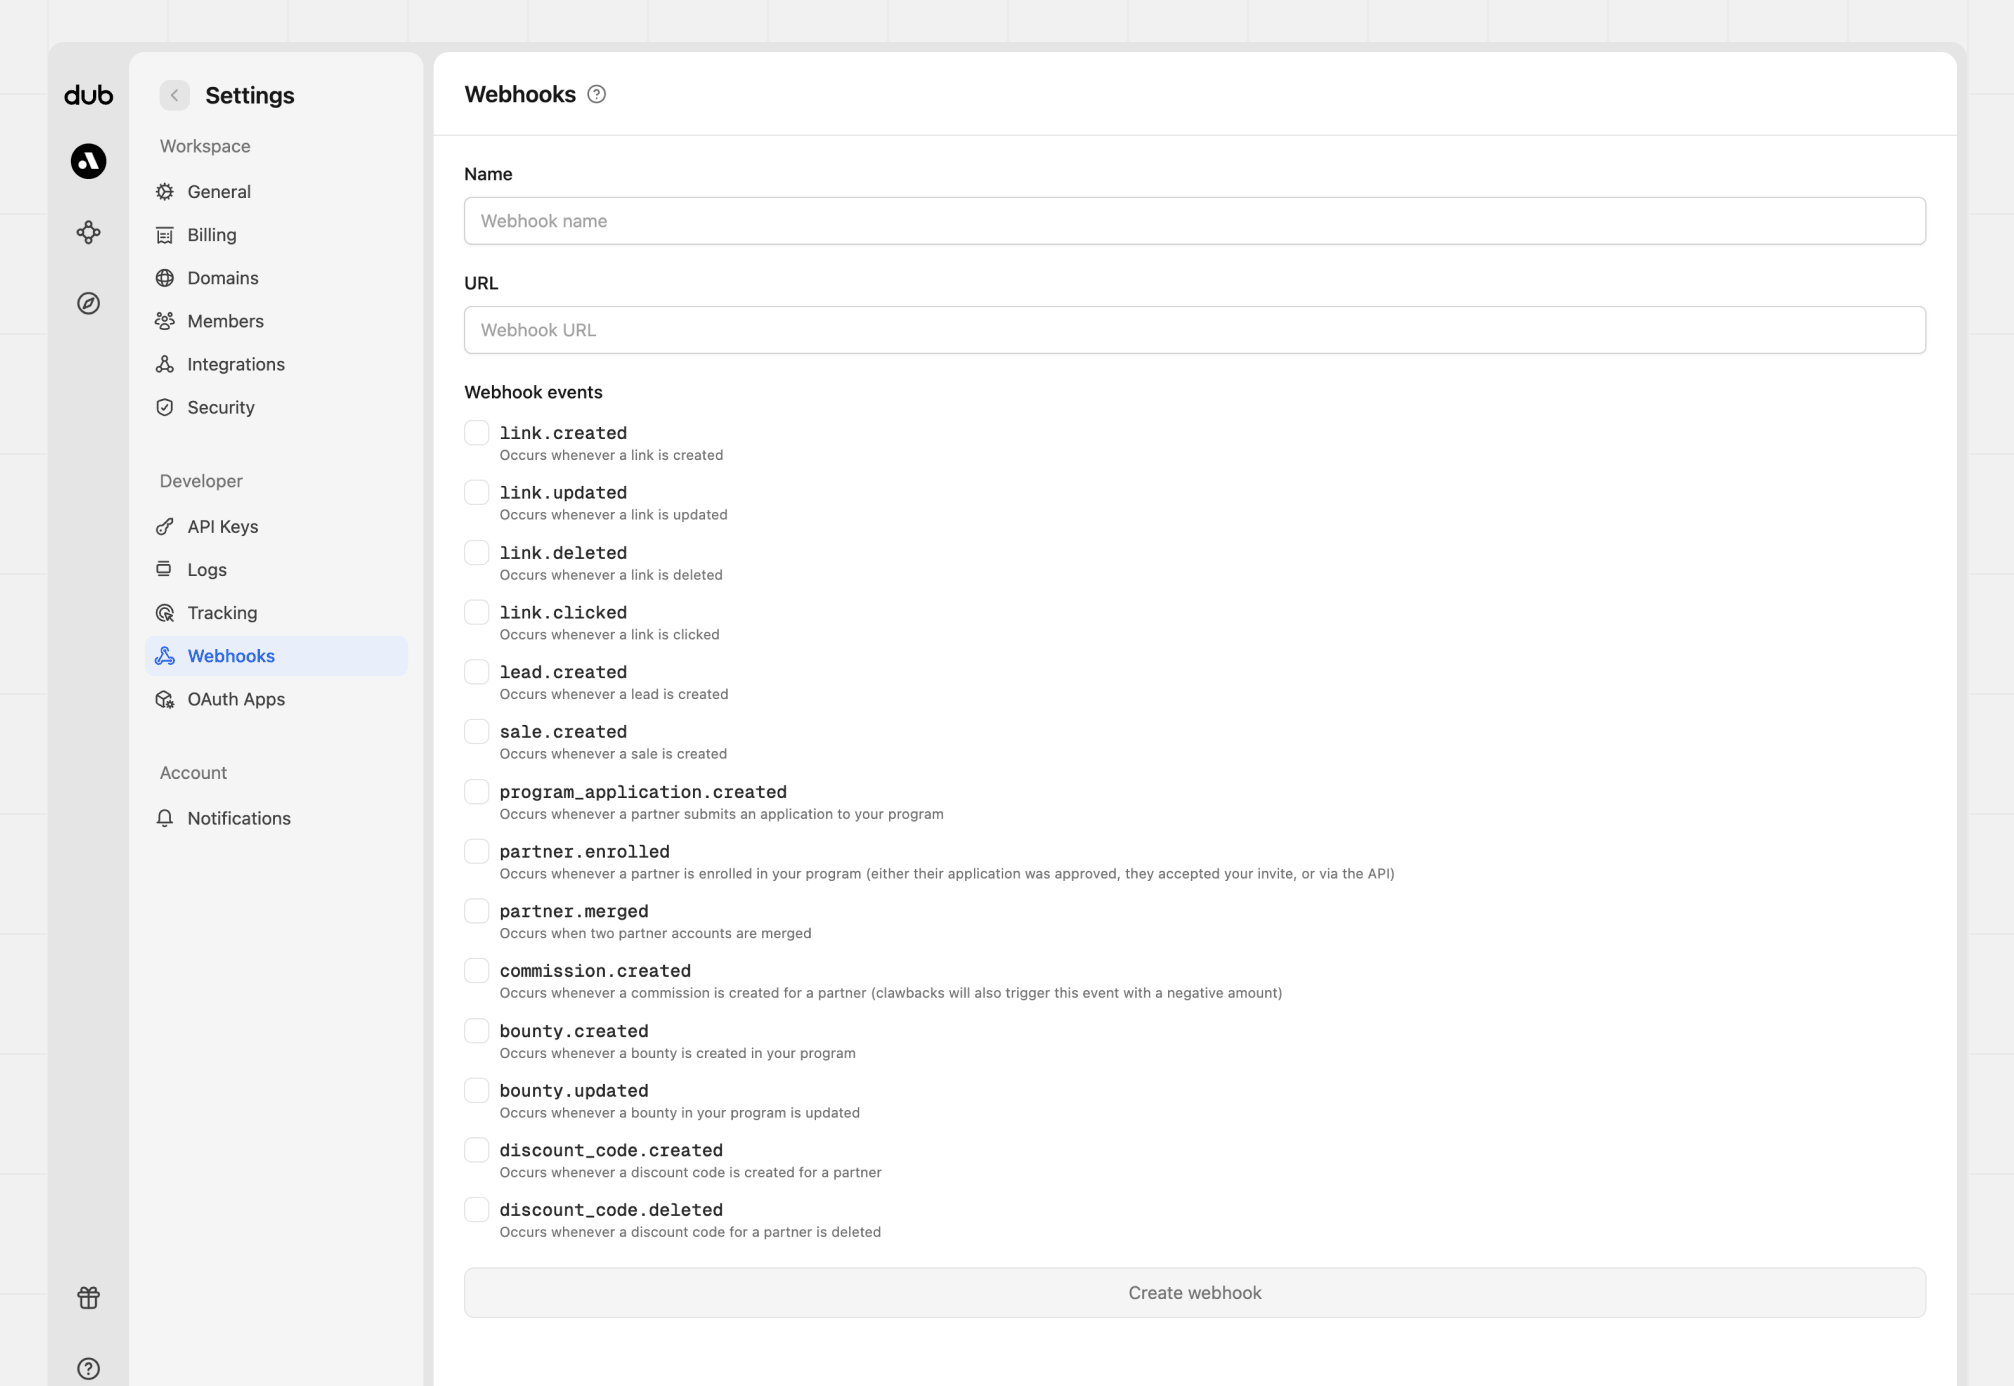Check the sale.created event
Viewport: 2014px width, 1386px height.
point(477,731)
